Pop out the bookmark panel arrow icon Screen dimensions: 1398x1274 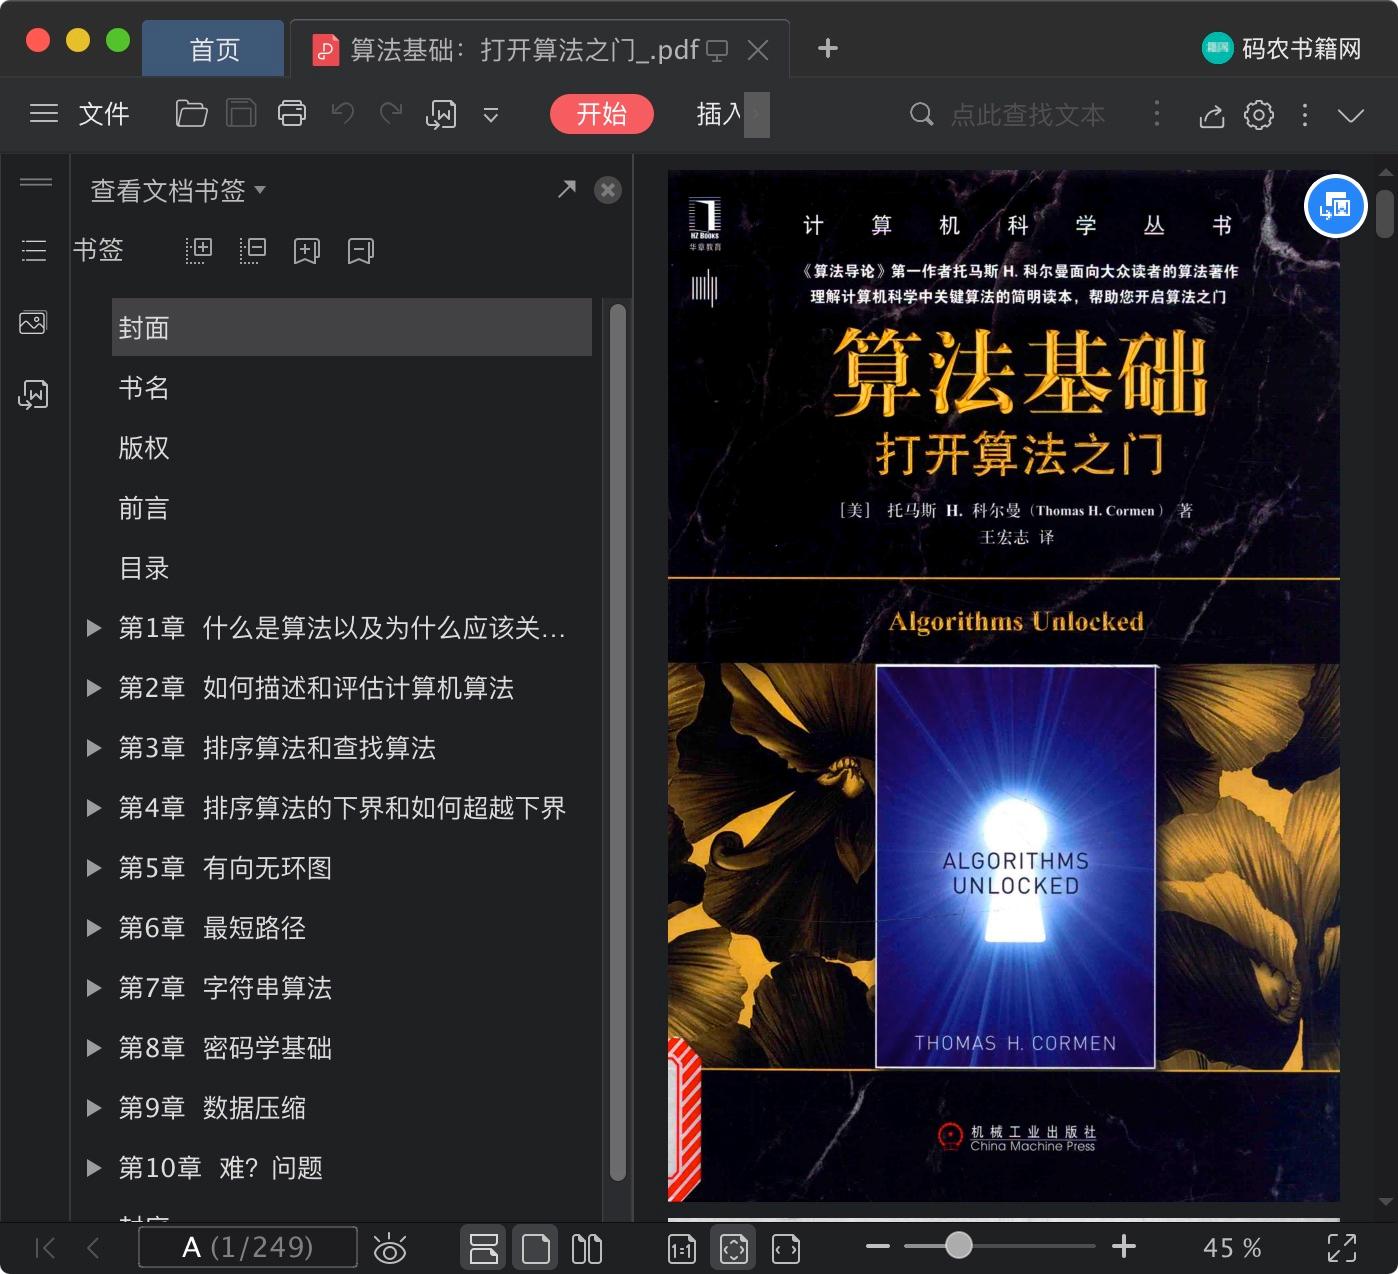pos(567,189)
